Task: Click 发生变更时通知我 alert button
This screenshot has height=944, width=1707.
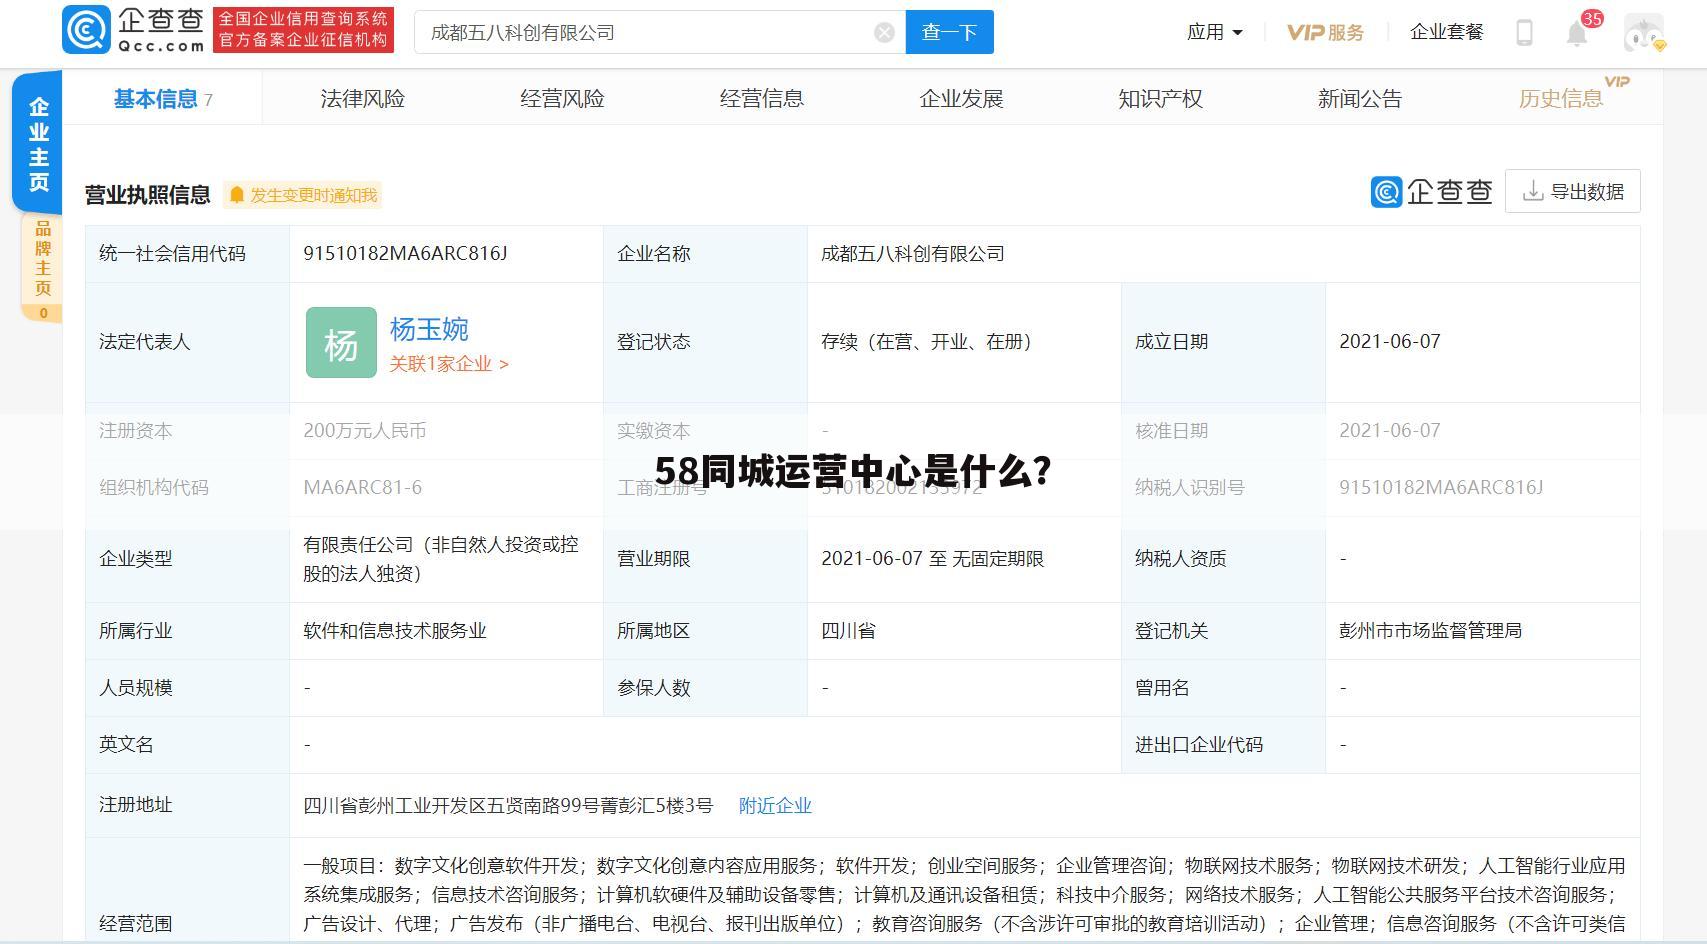Action: [x=304, y=195]
